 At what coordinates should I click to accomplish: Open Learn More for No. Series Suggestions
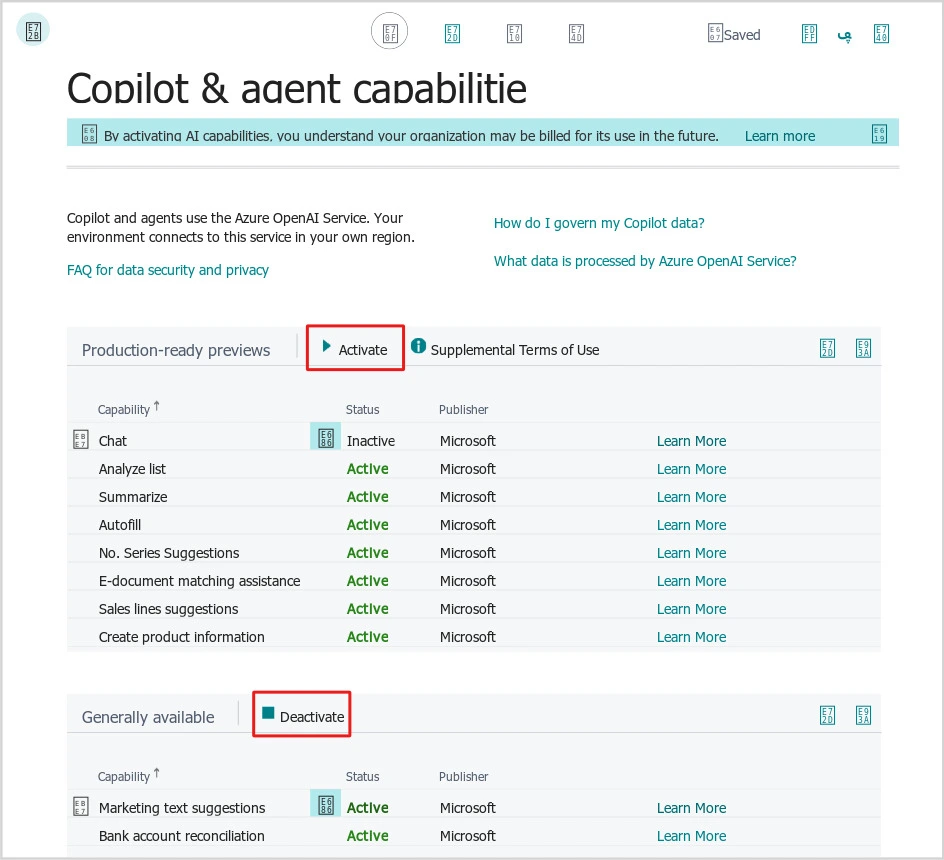(x=691, y=553)
